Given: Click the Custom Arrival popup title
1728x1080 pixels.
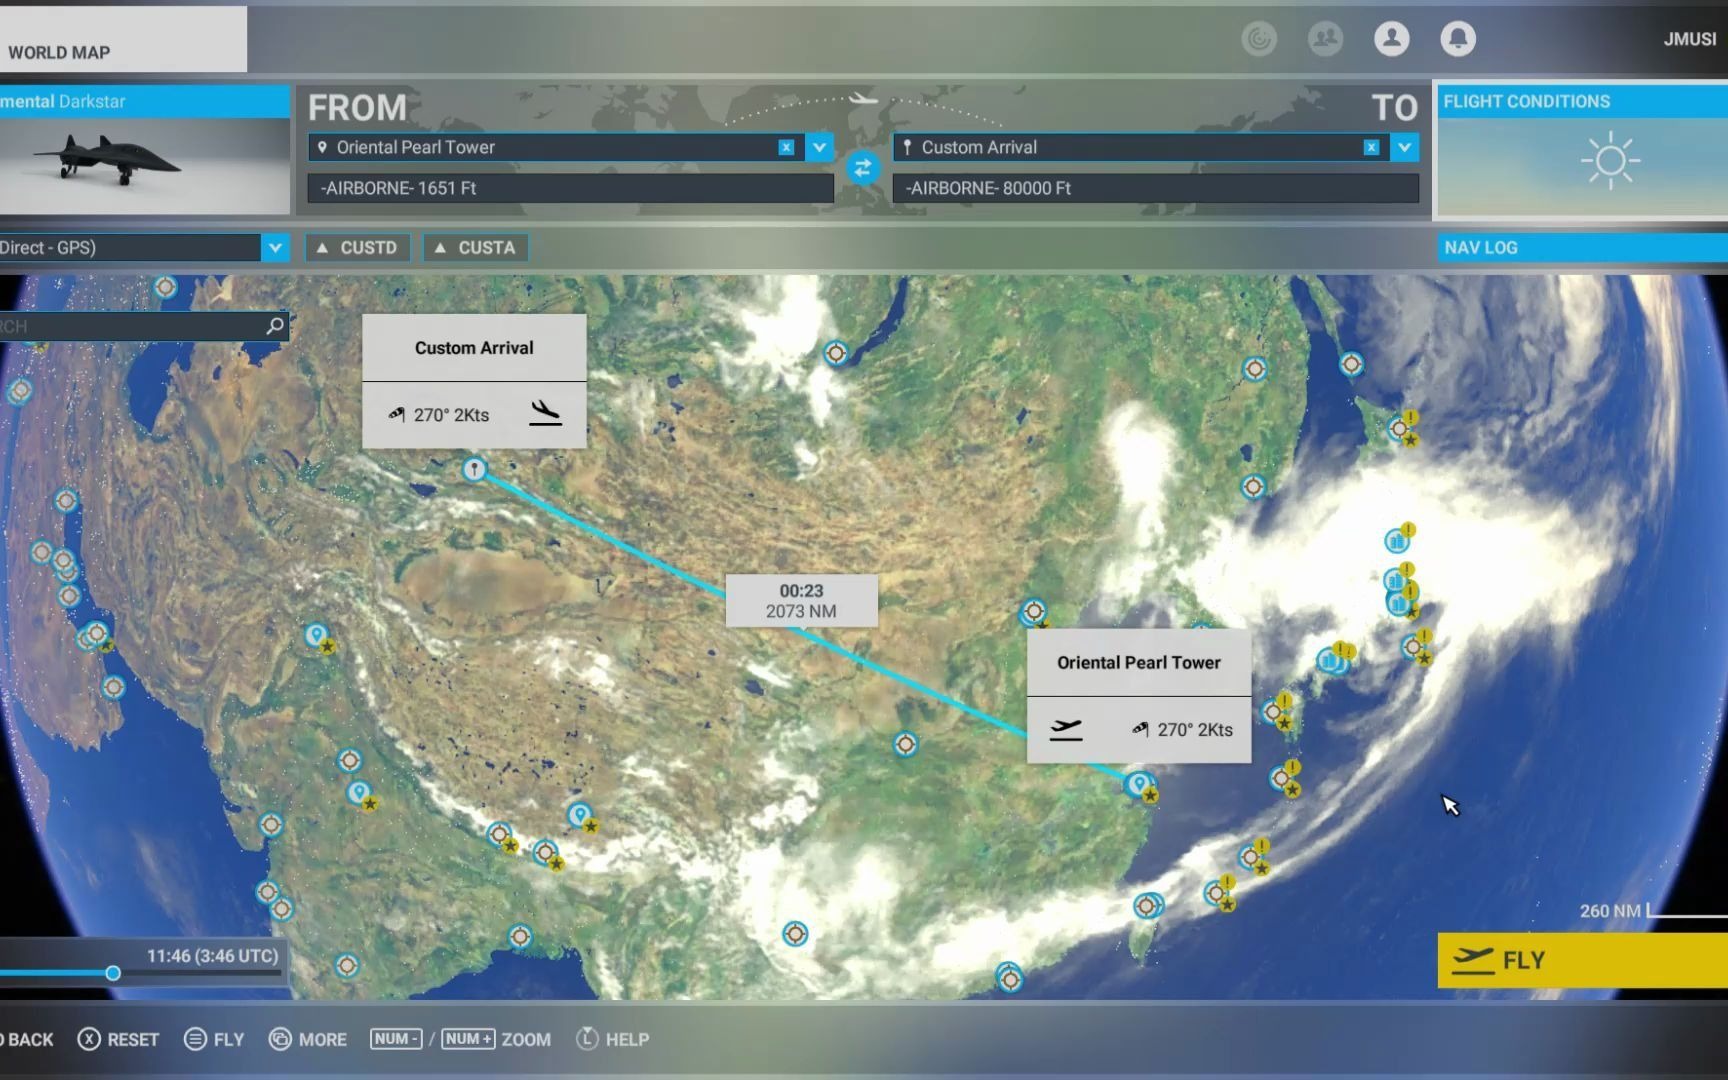Looking at the screenshot, I should coord(474,348).
